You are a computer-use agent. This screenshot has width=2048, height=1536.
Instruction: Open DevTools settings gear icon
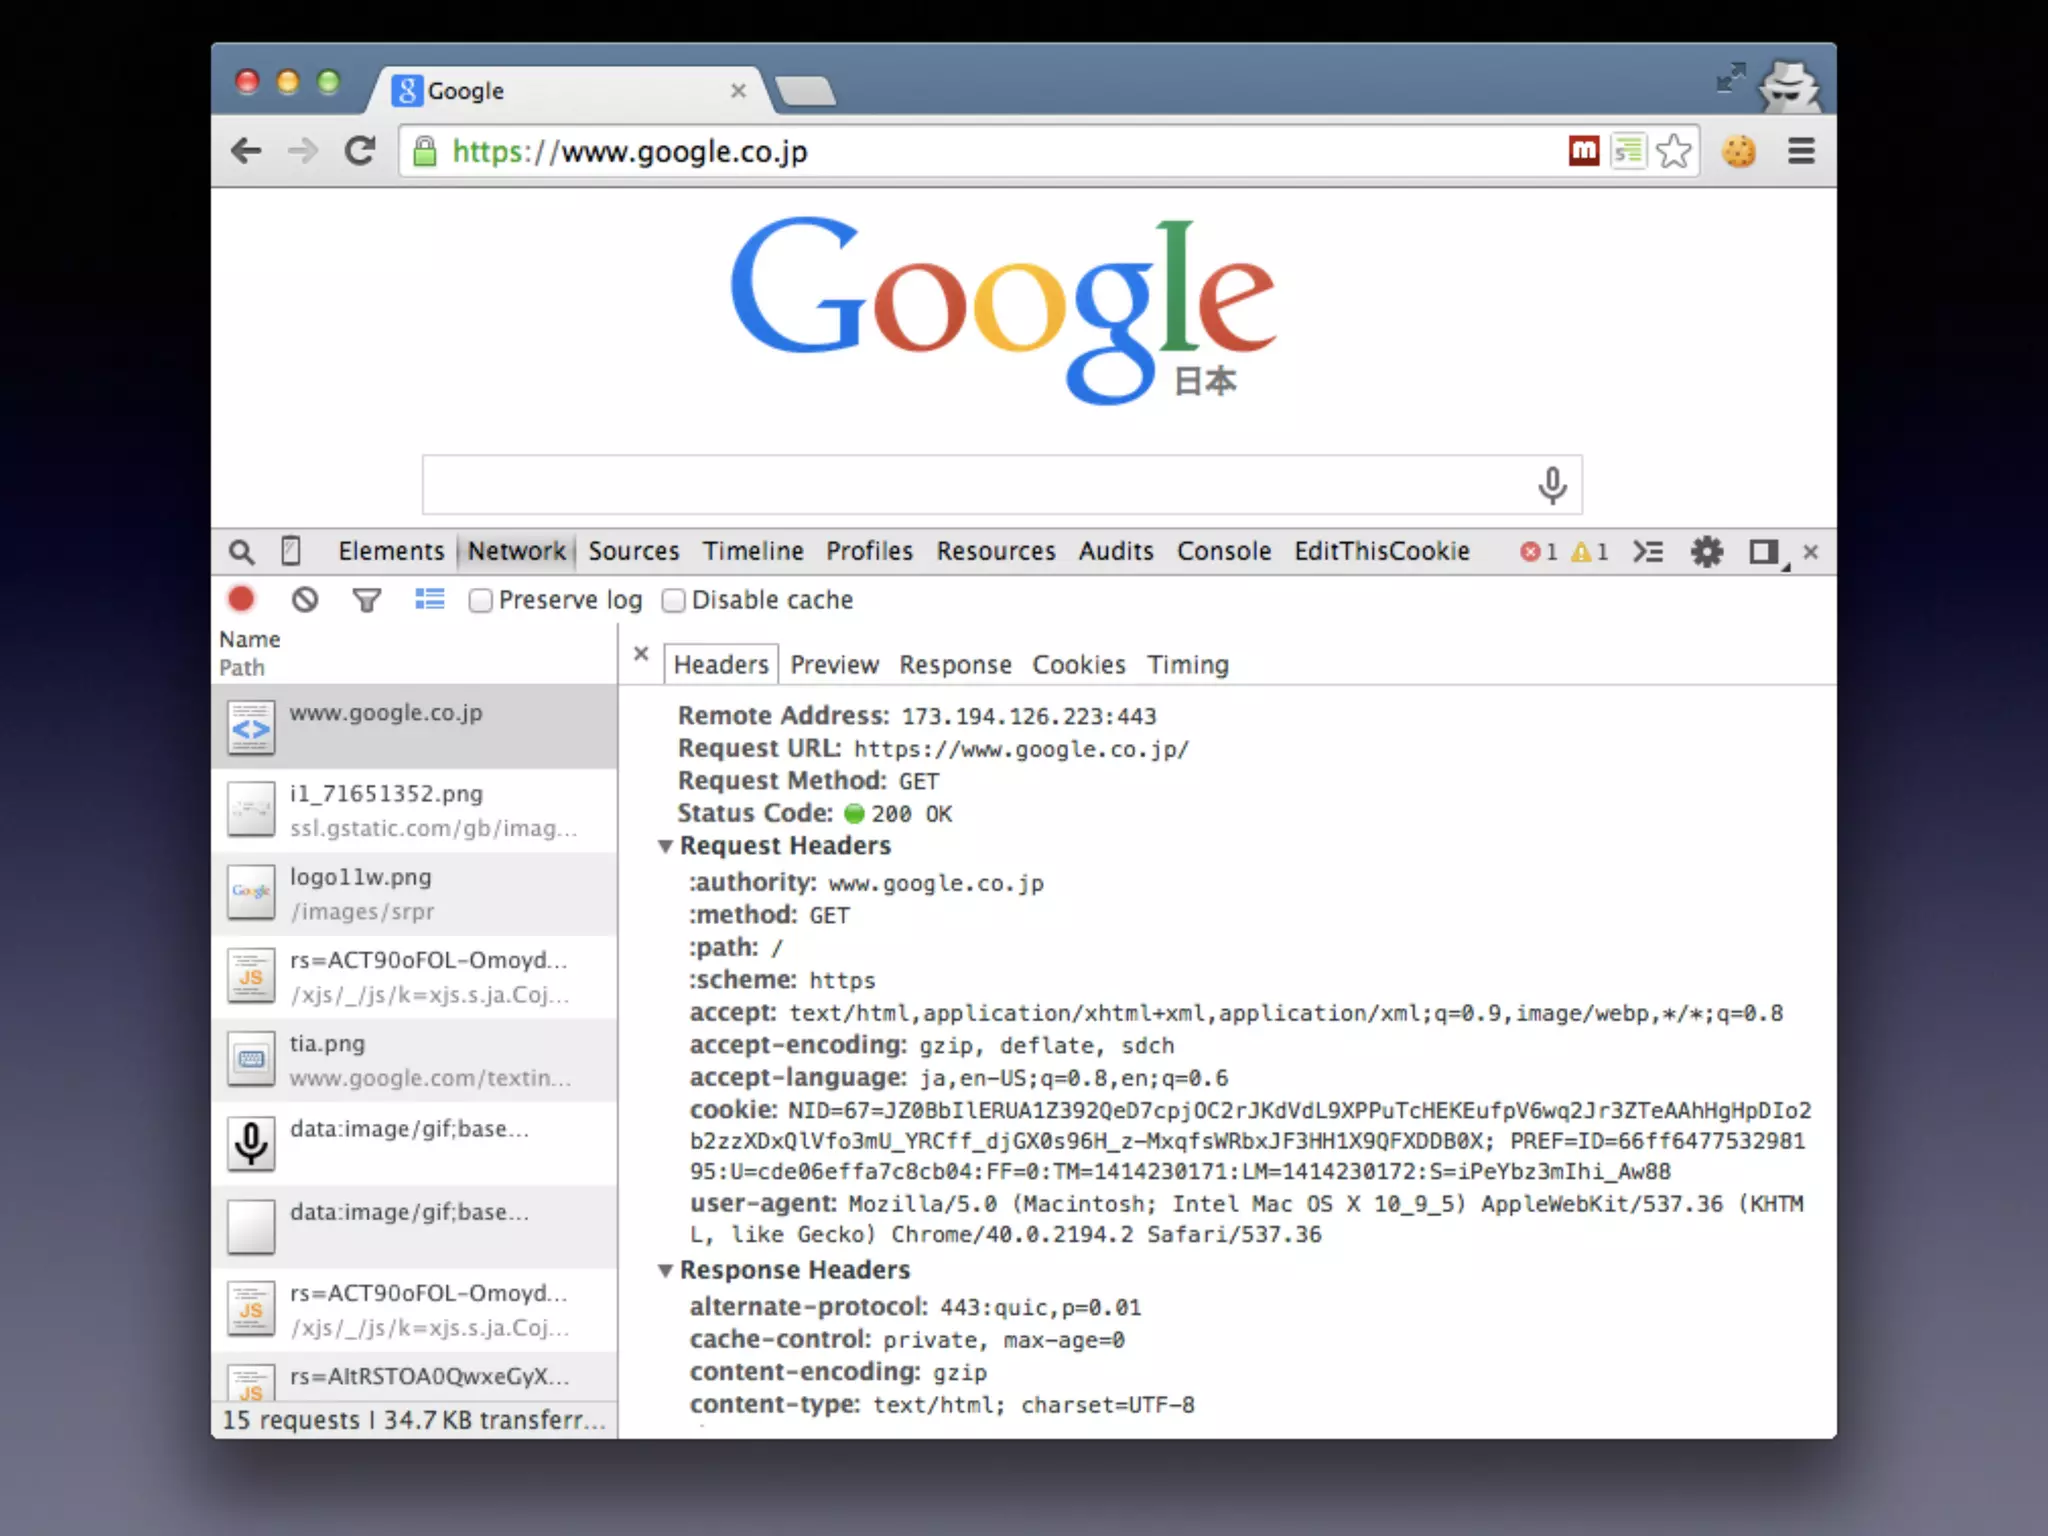(1706, 552)
